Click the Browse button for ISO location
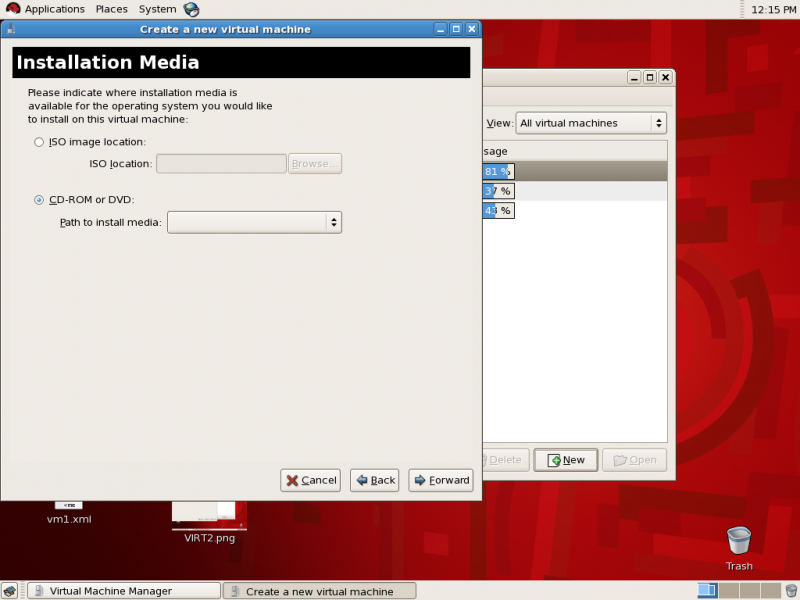The height and width of the screenshot is (600, 800). point(315,164)
